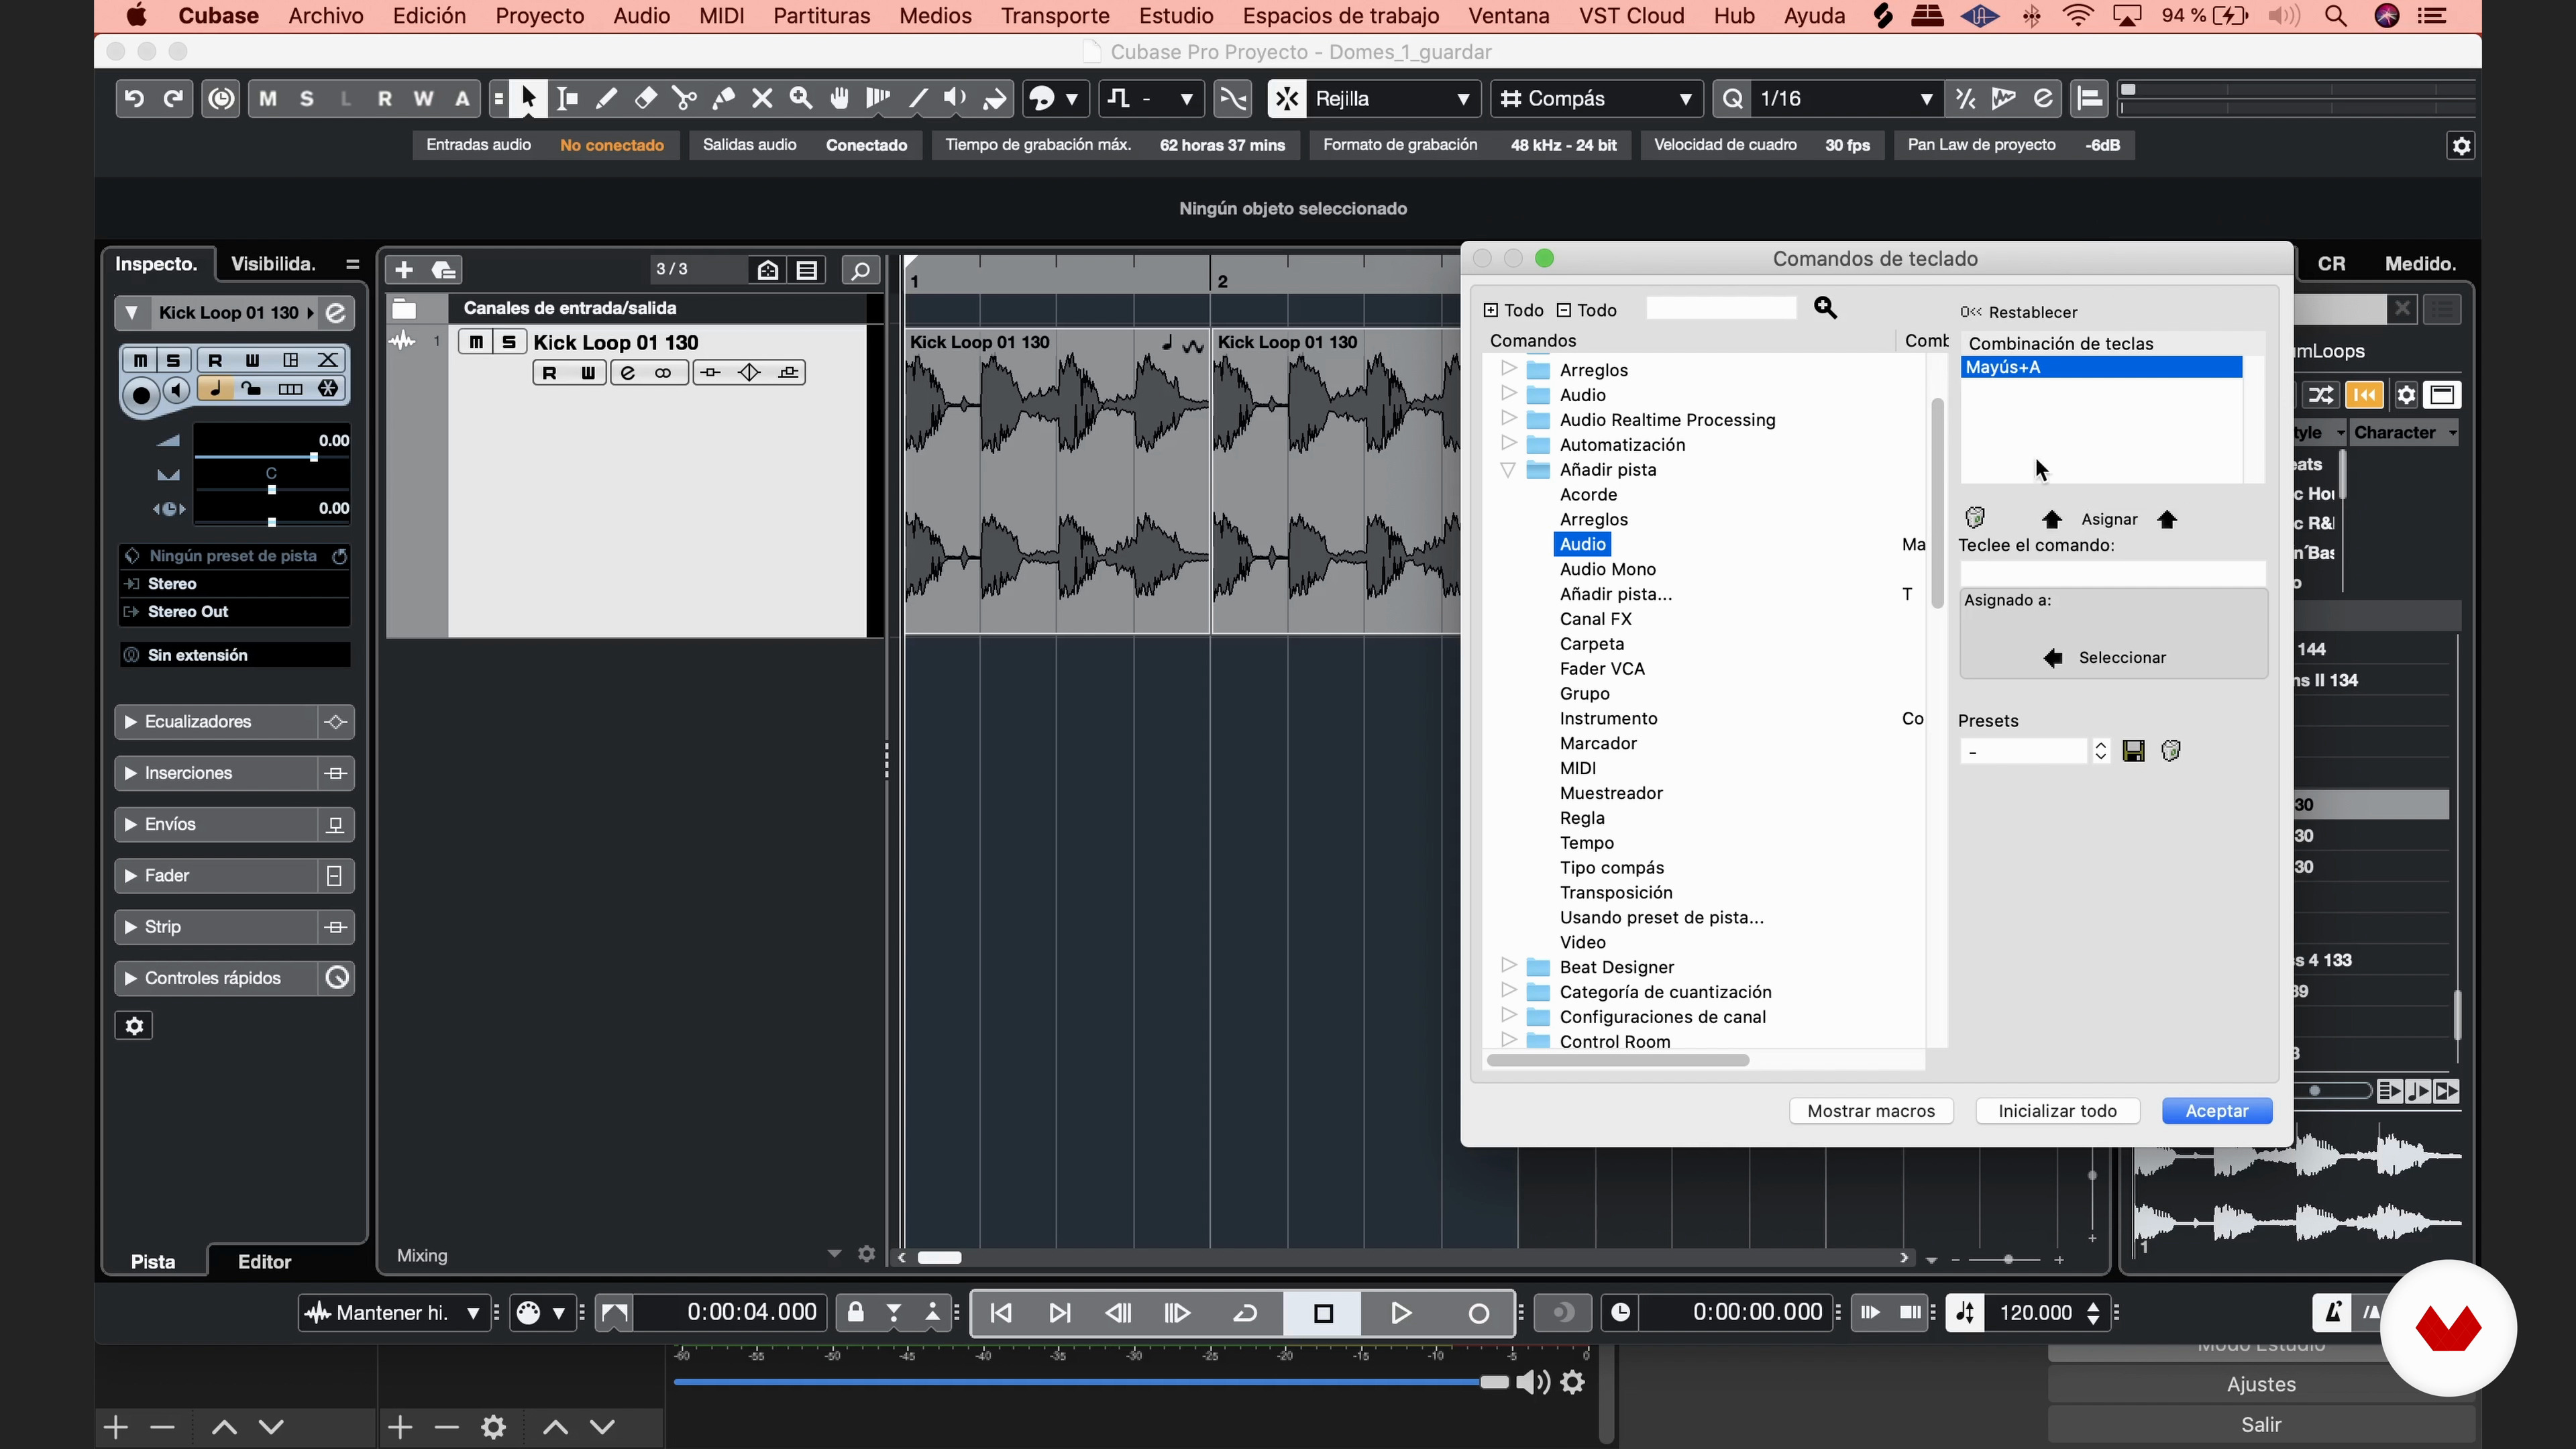This screenshot has width=2576, height=1449.
Task: Click the trash icon below key combination list
Action: (x=1975, y=517)
